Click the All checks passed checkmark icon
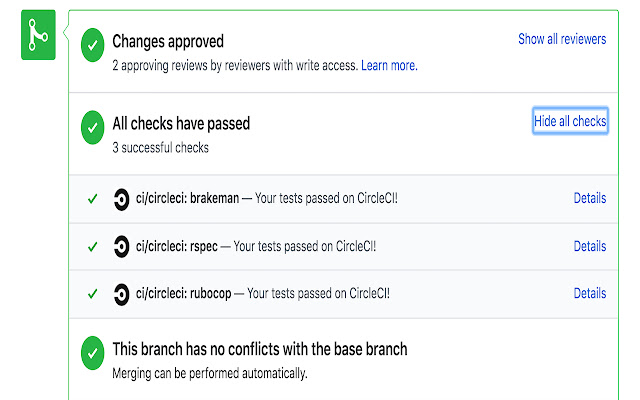640x400 pixels. pos(92,127)
